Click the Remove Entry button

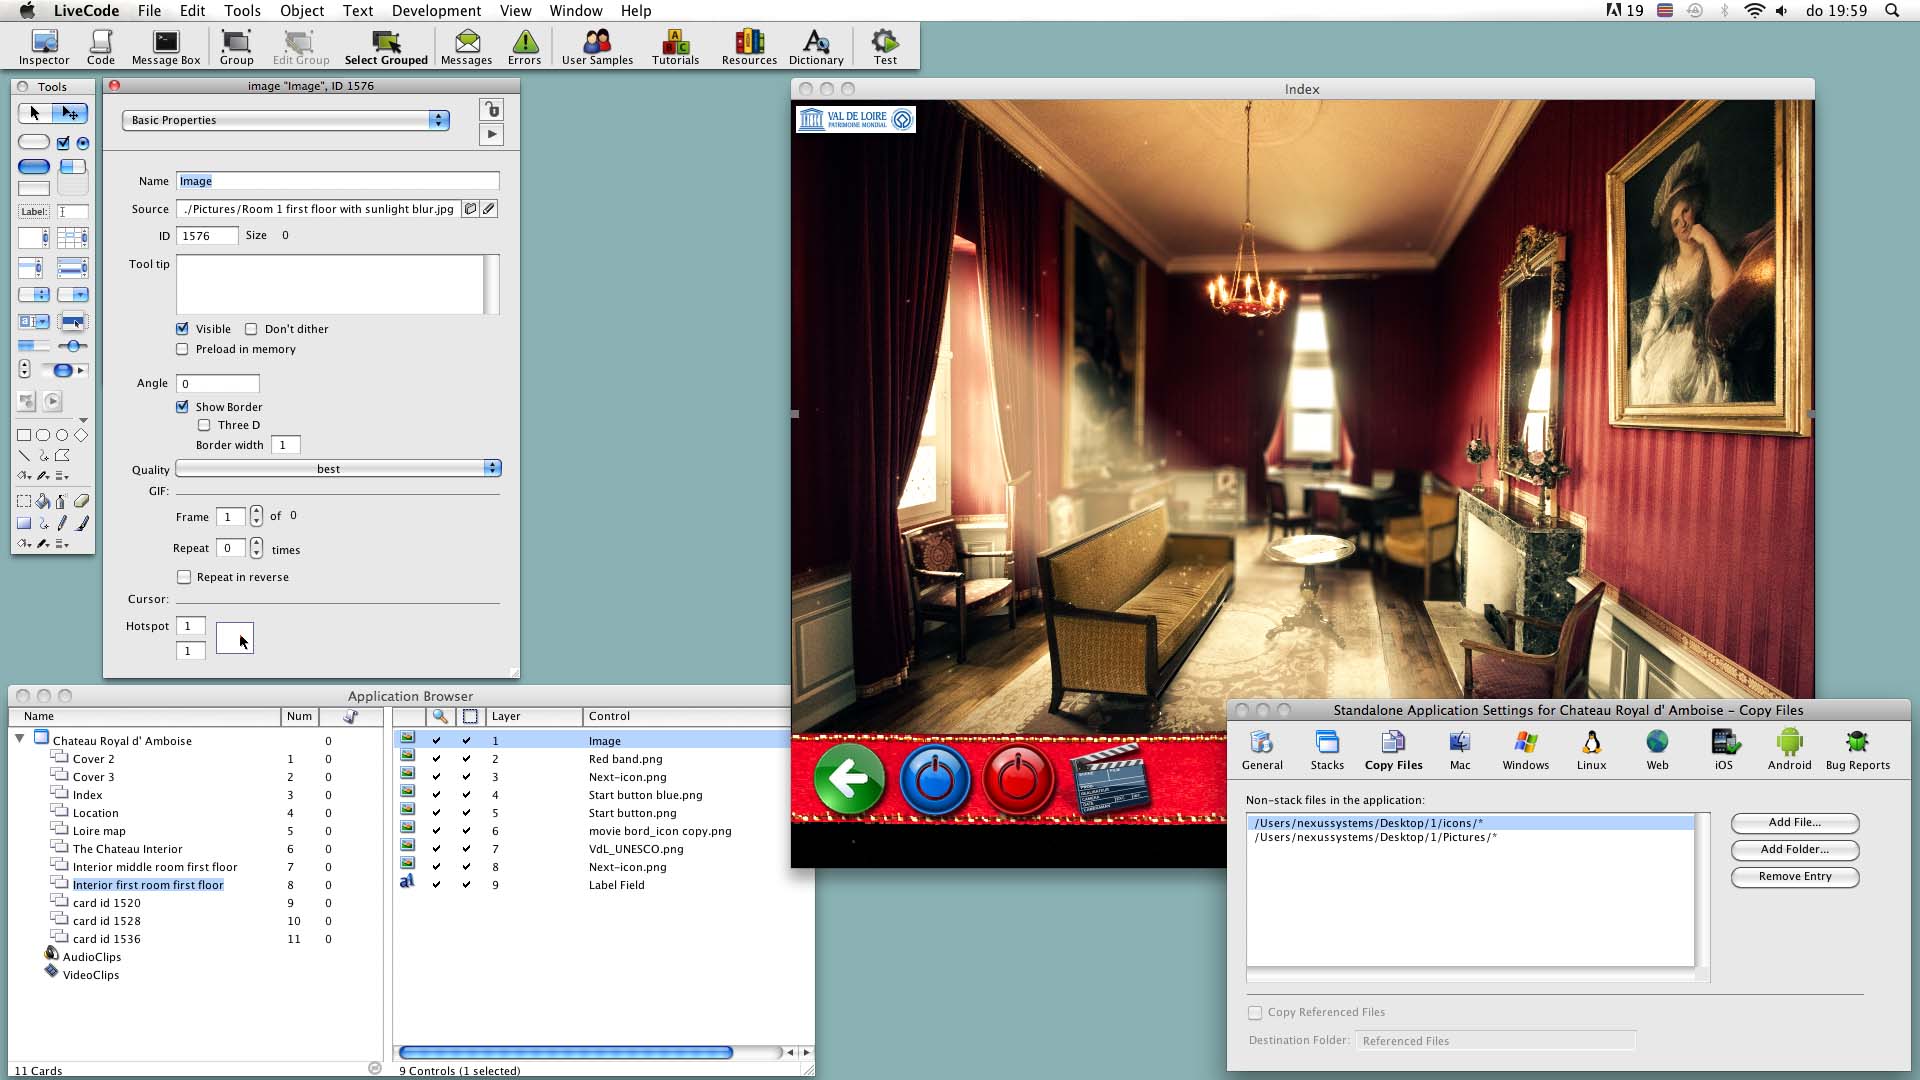point(1794,877)
